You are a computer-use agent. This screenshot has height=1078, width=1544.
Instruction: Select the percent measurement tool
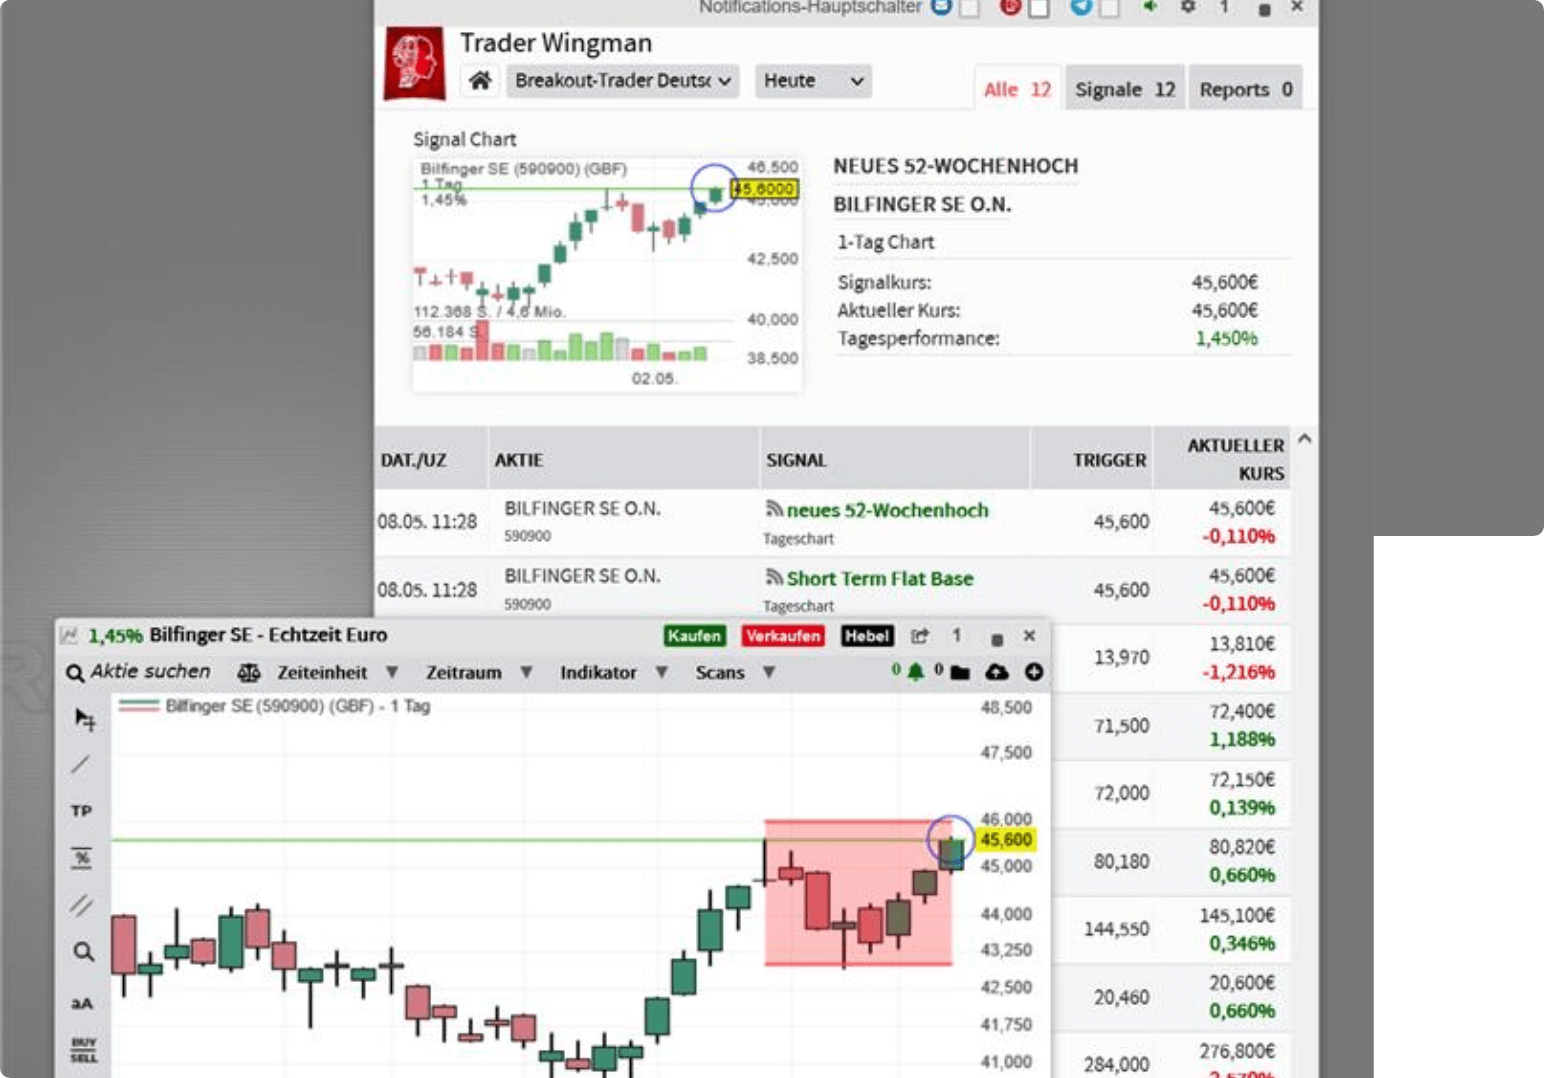click(x=81, y=858)
